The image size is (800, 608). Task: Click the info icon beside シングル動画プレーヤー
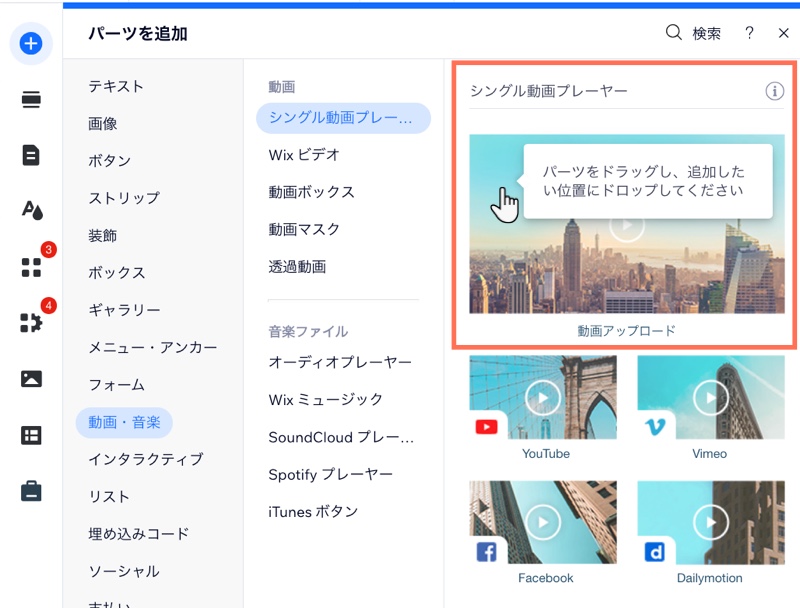click(775, 90)
